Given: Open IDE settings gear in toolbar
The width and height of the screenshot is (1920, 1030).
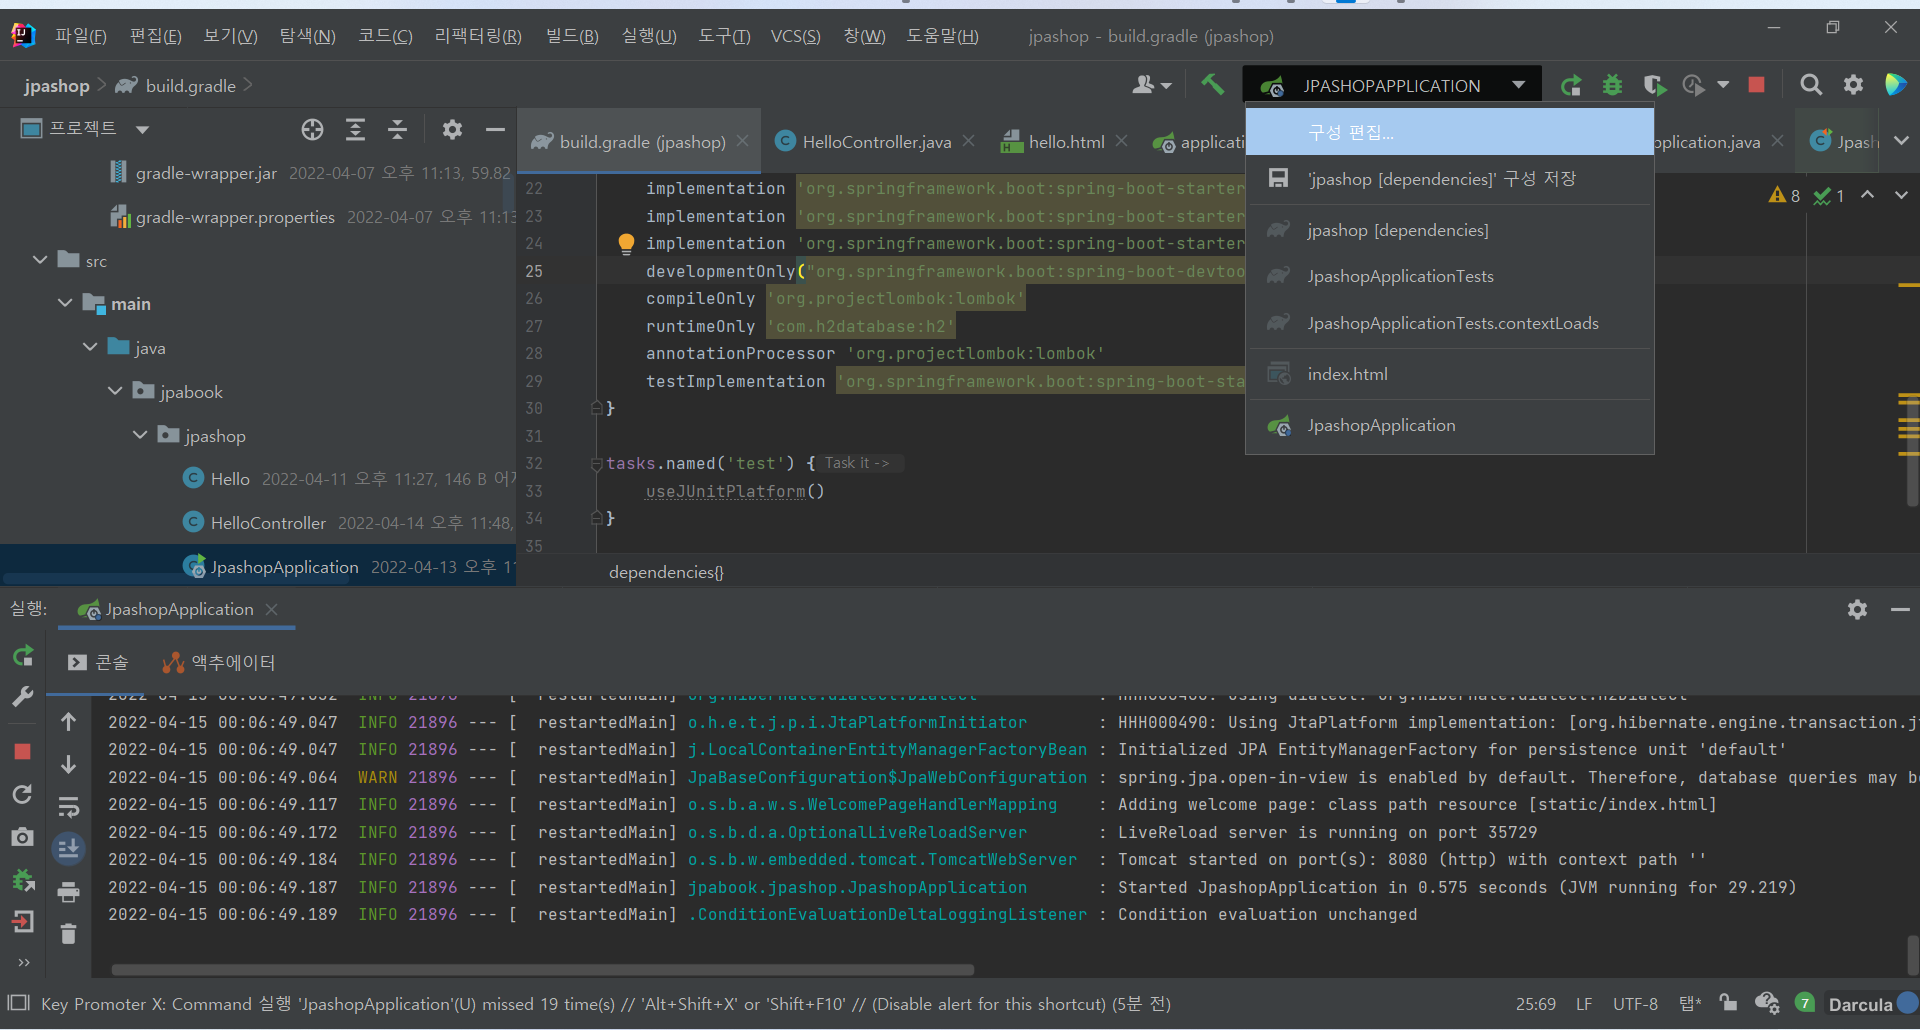Looking at the screenshot, I should click(x=1853, y=85).
